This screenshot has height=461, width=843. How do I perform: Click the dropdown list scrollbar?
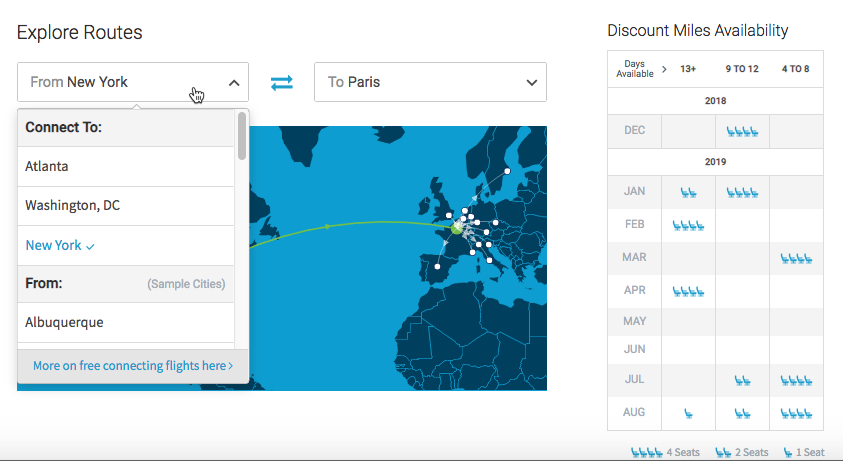point(242,135)
